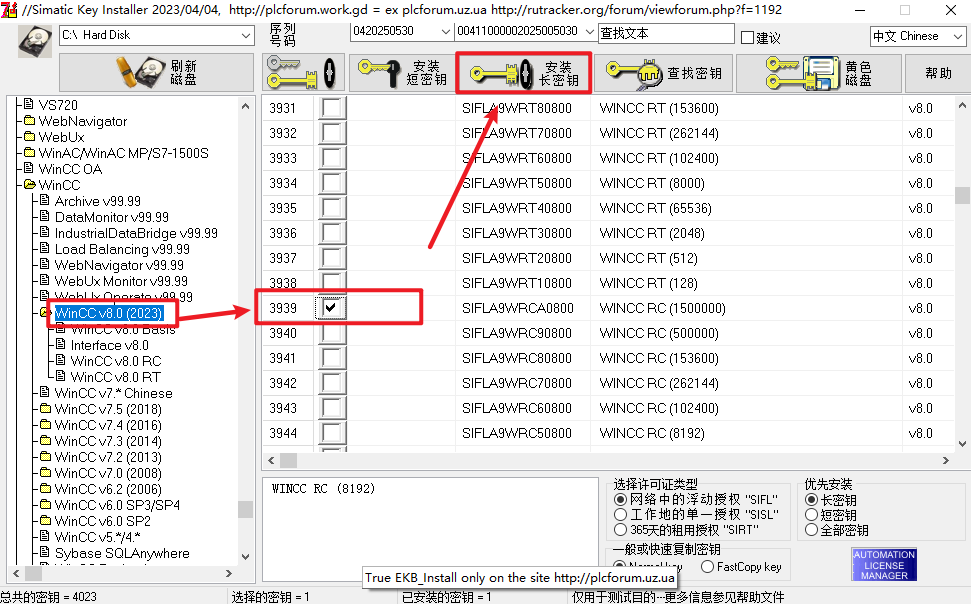
Task: Select the FastCopy key option
Action: click(x=708, y=567)
